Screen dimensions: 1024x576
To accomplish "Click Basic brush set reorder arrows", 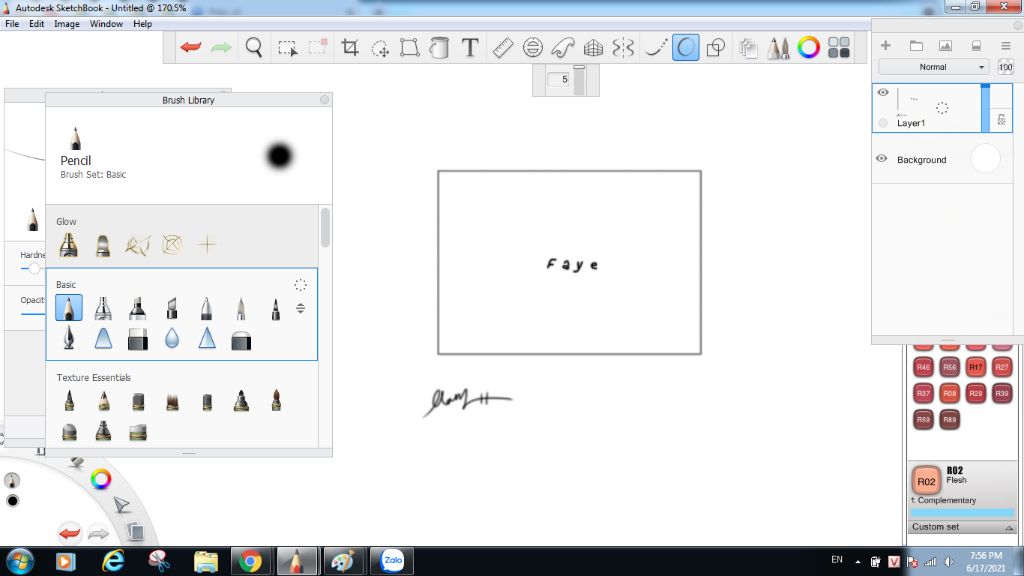I will point(300,308).
